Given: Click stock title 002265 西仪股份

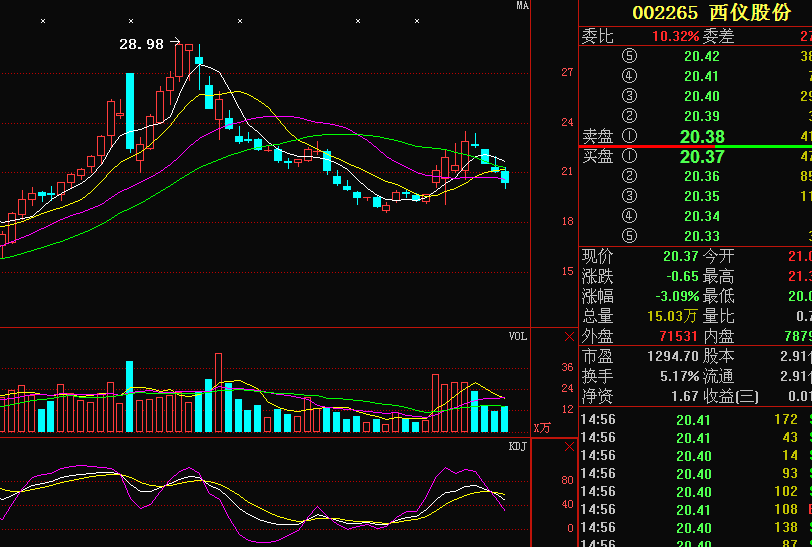Looking at the screenshot, I should point(710,12).
